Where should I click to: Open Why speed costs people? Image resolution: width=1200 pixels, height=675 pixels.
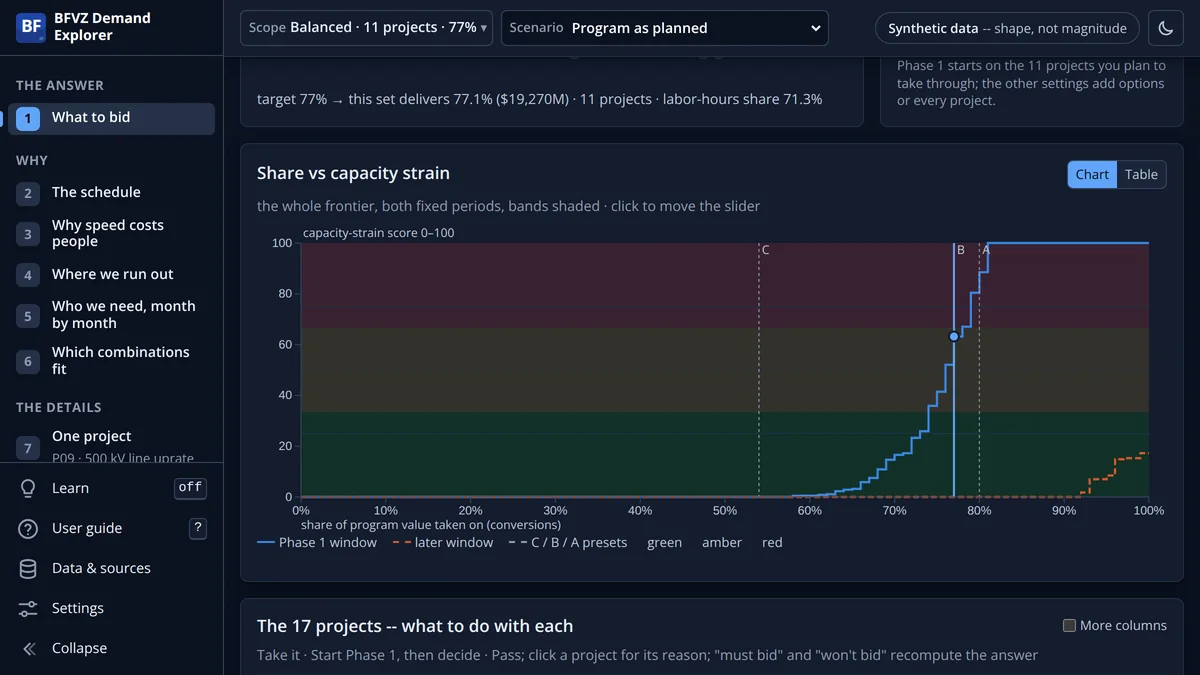coord(112,234)
